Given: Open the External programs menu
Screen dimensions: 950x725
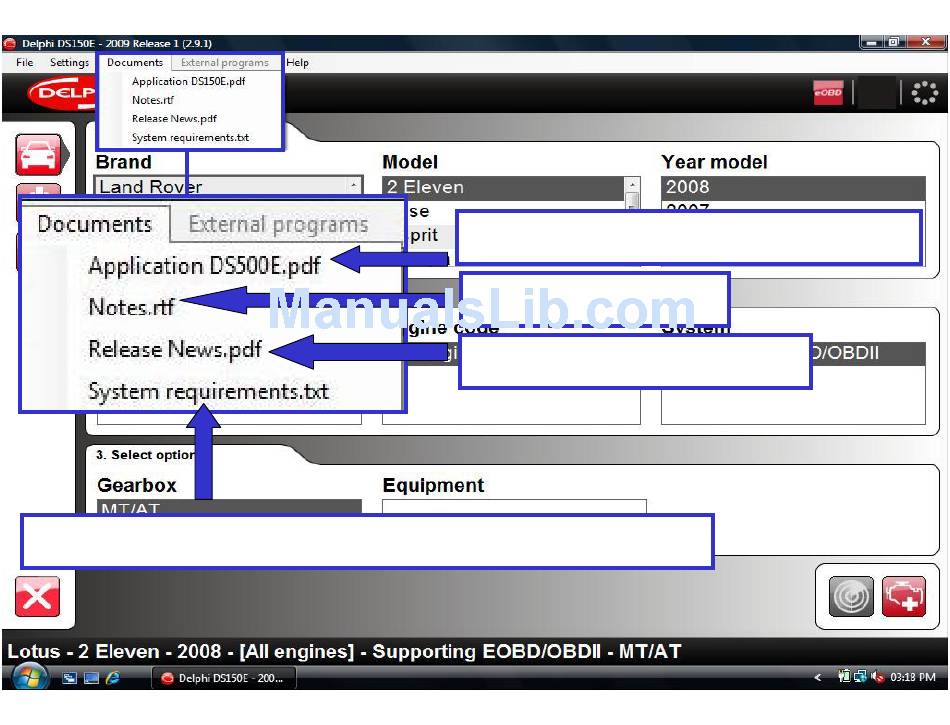Looking at the screenshot, I should point(225,62).
